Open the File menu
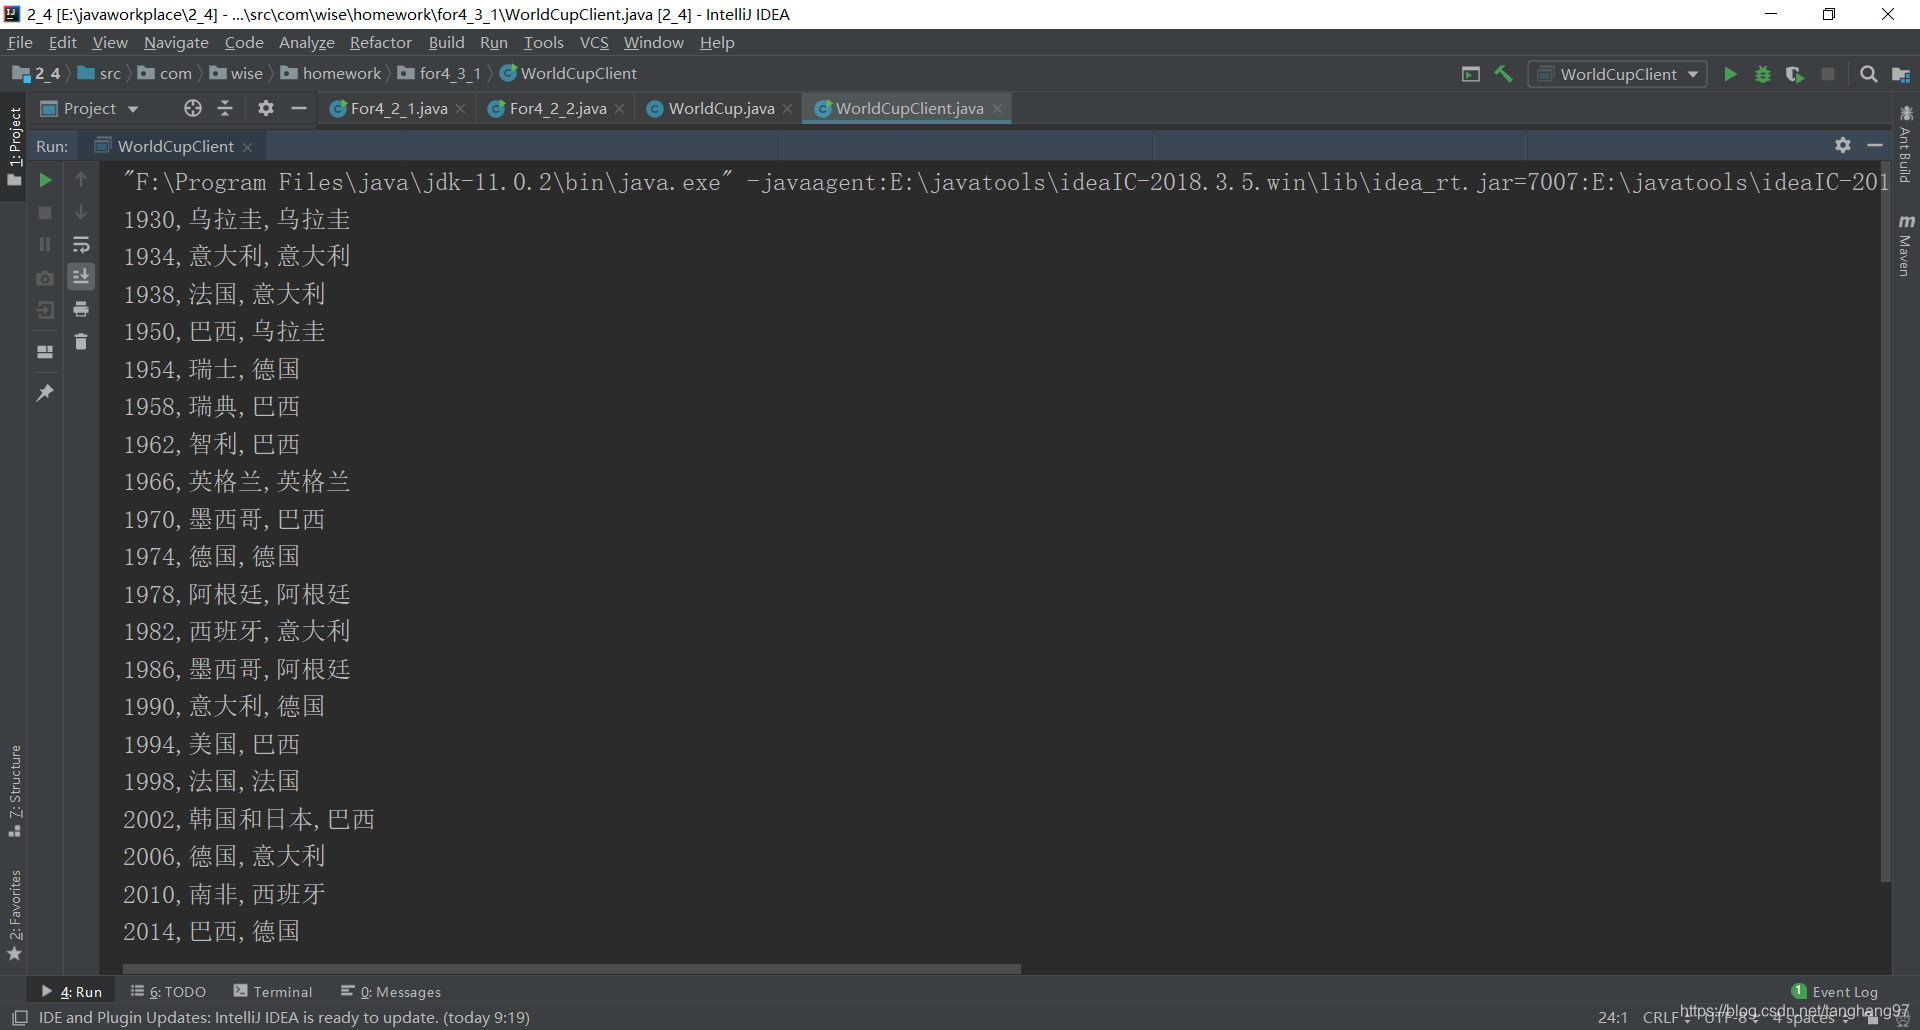 tap(20, 42)
